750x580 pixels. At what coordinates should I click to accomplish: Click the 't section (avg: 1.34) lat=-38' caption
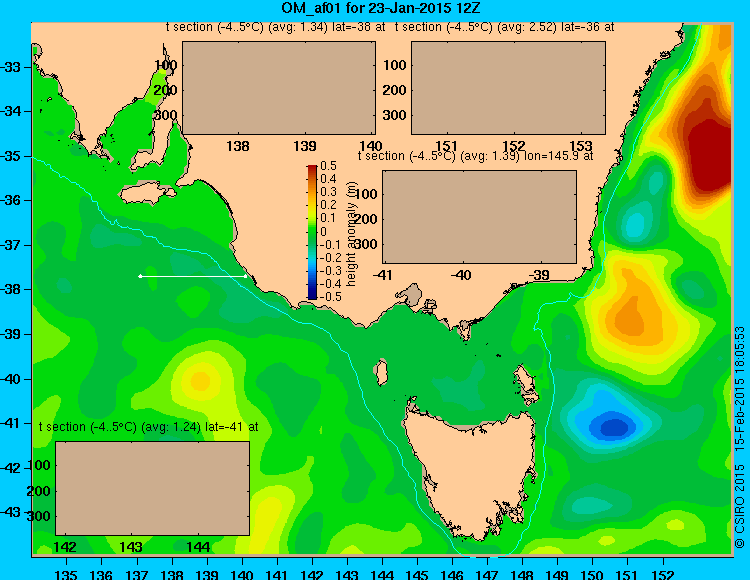pyautogui.click(x=276, y=27)
